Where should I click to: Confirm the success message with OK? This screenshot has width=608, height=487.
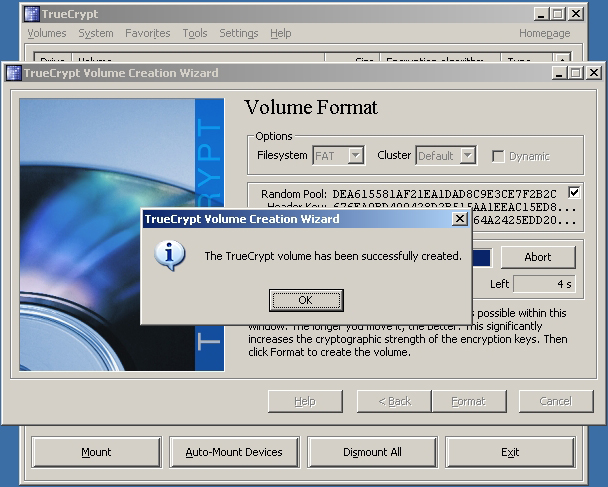pos(306,300)
